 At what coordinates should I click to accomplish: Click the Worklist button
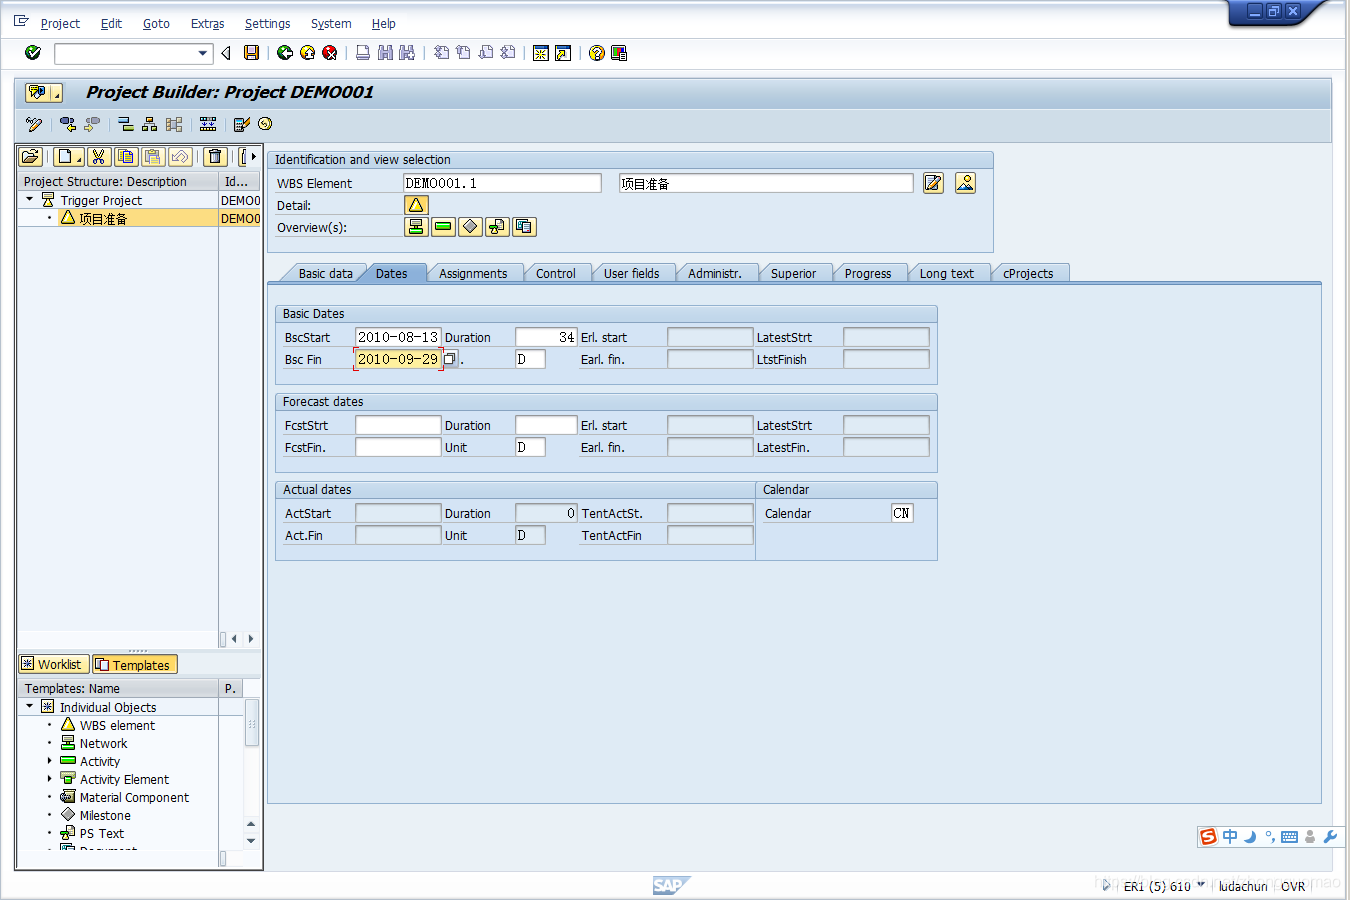click(53, 664)
